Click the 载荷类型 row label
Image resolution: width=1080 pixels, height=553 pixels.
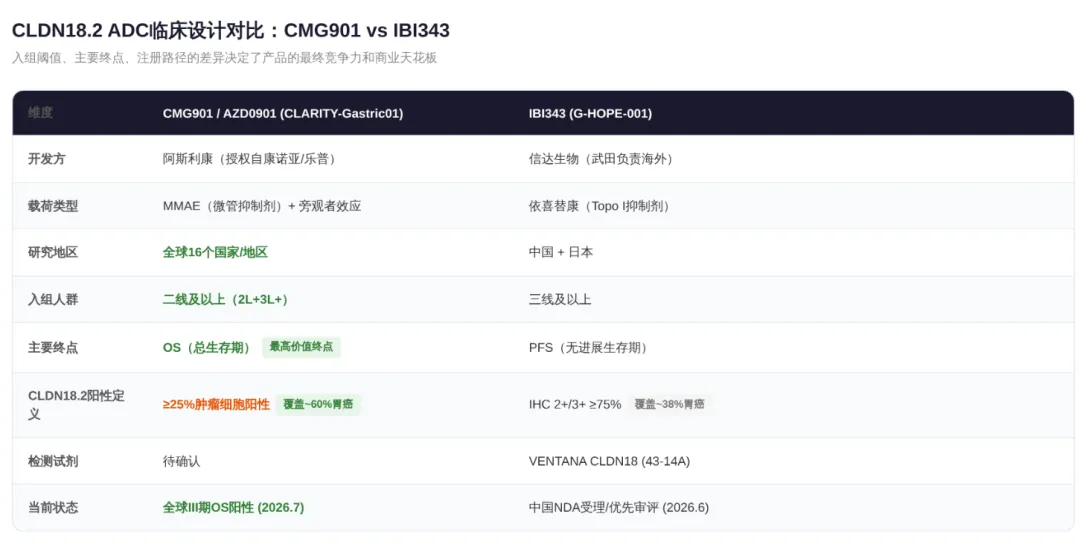point(53,205)
